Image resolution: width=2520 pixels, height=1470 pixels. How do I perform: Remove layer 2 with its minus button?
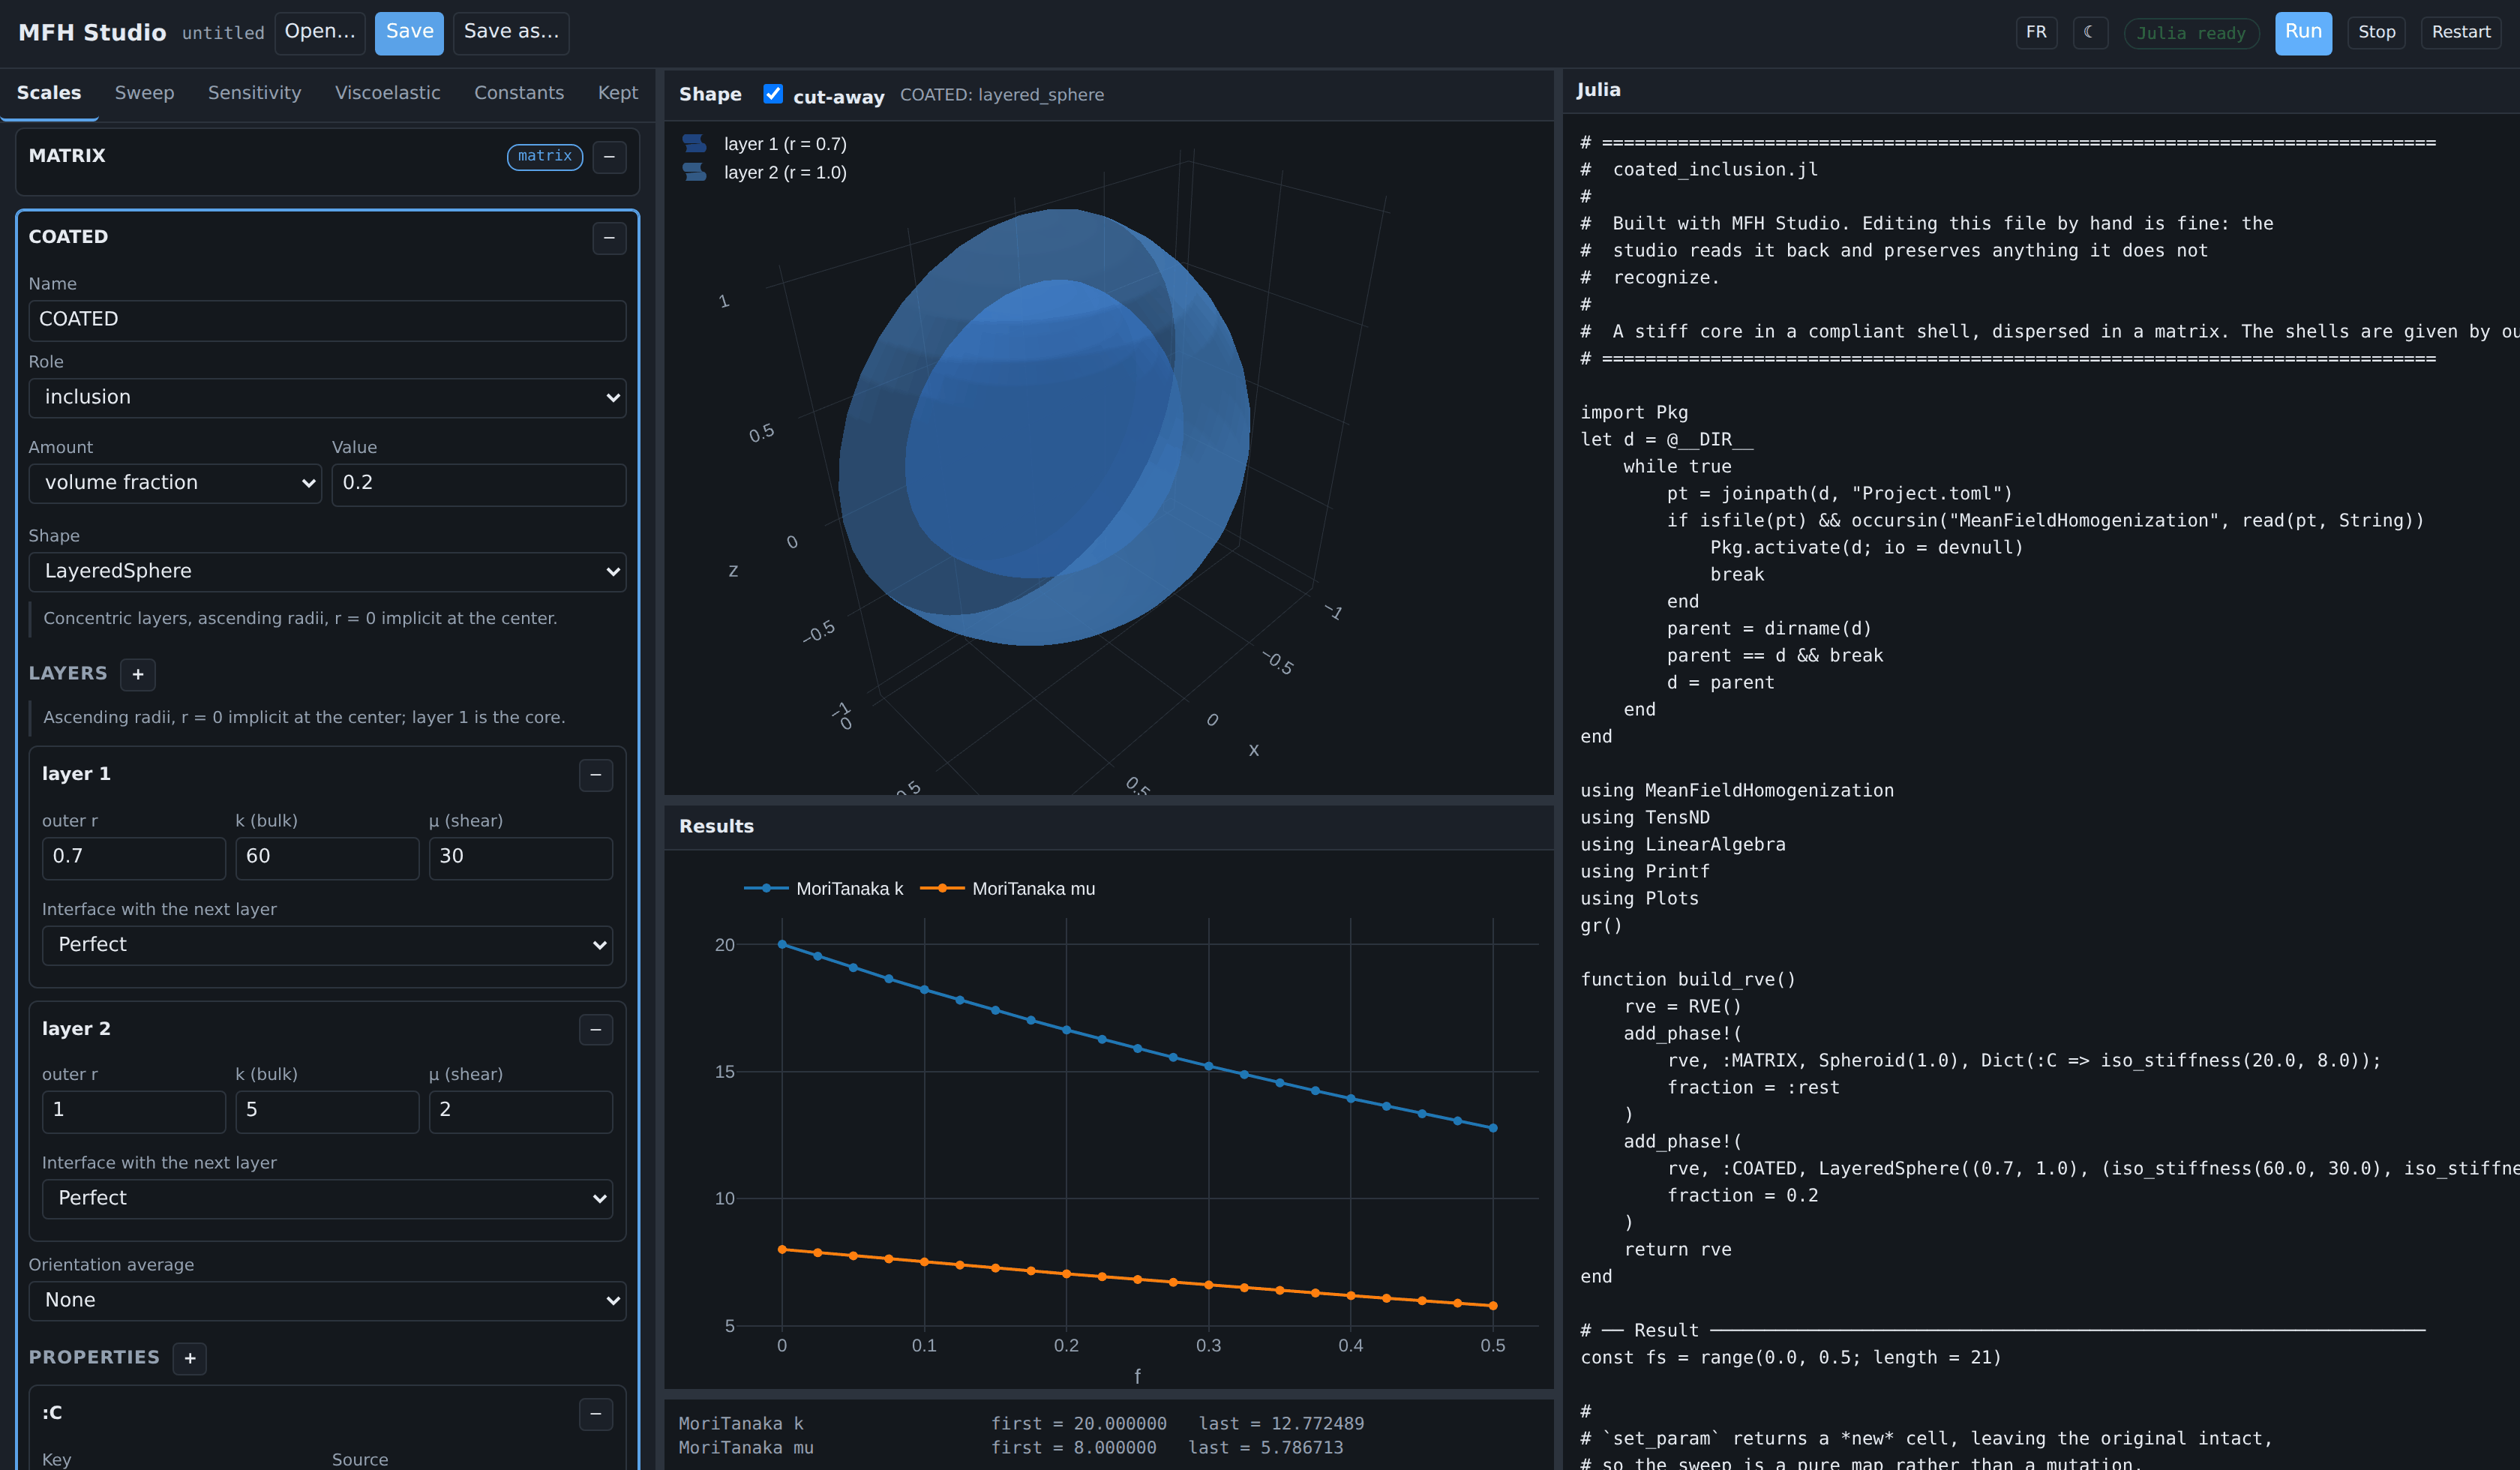(x=596, y=1029)
